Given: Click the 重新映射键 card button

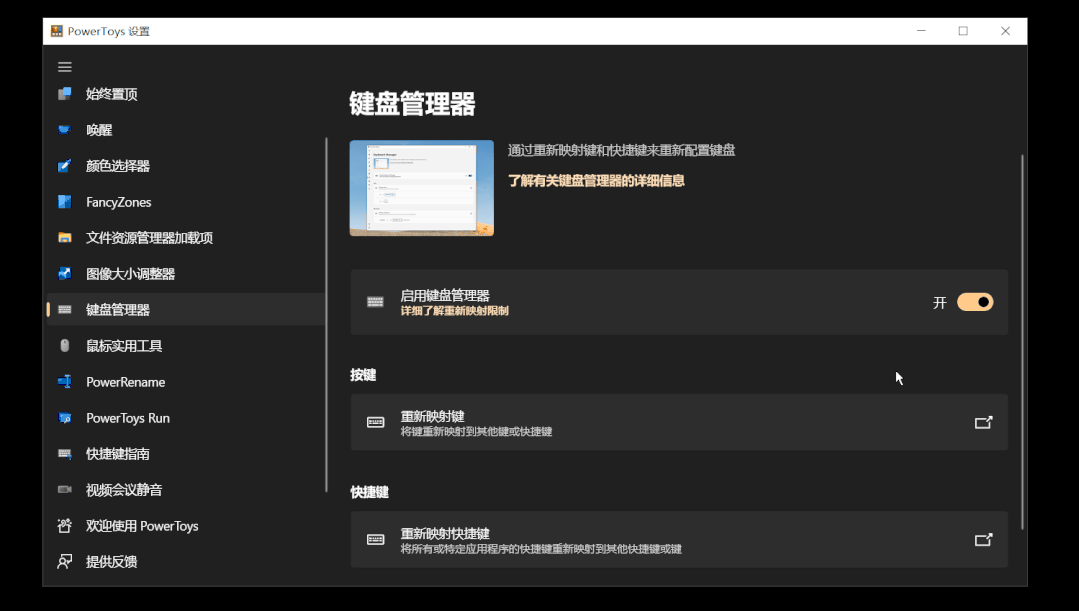Looking at the screenshot, I should point(679,422).
